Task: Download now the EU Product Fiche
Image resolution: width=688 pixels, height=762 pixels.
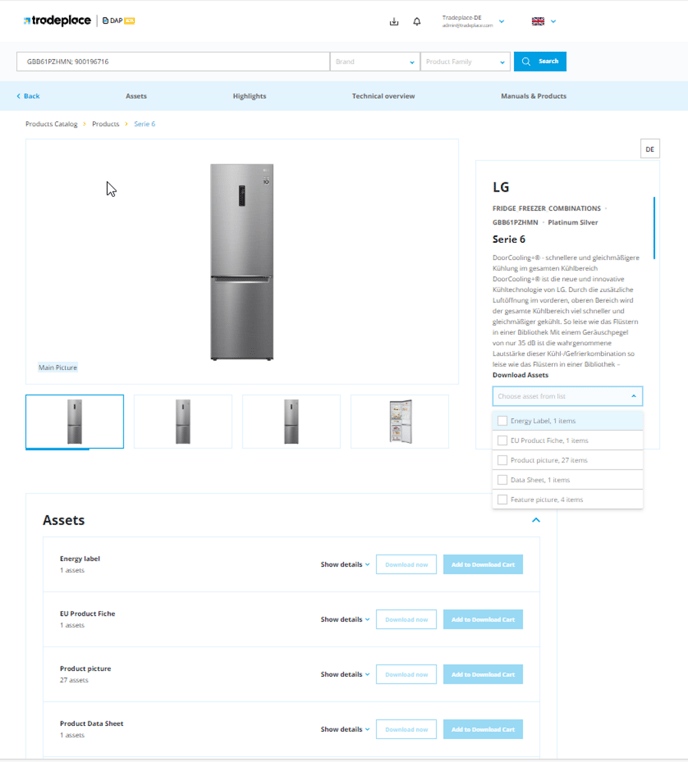Action: [x=406, y=619]
